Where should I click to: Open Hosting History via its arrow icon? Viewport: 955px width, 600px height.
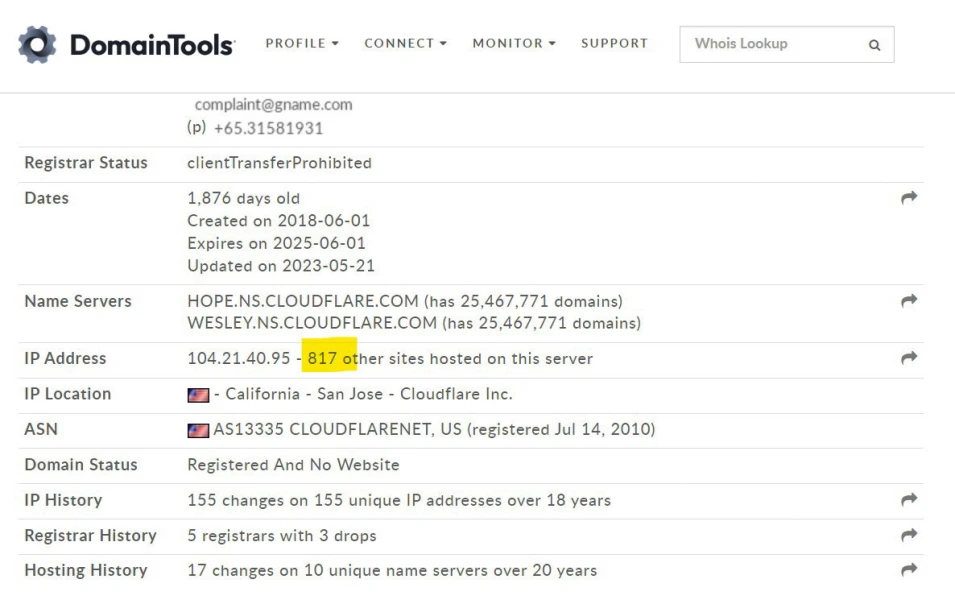coord(908,570)
